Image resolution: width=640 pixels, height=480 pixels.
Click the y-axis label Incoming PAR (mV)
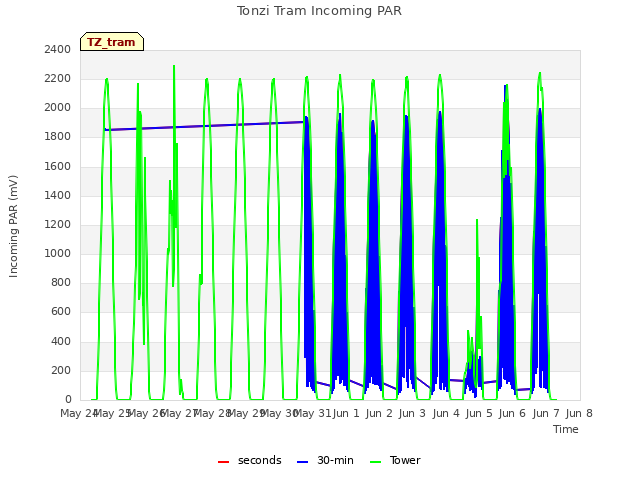(x=13, y=227)
